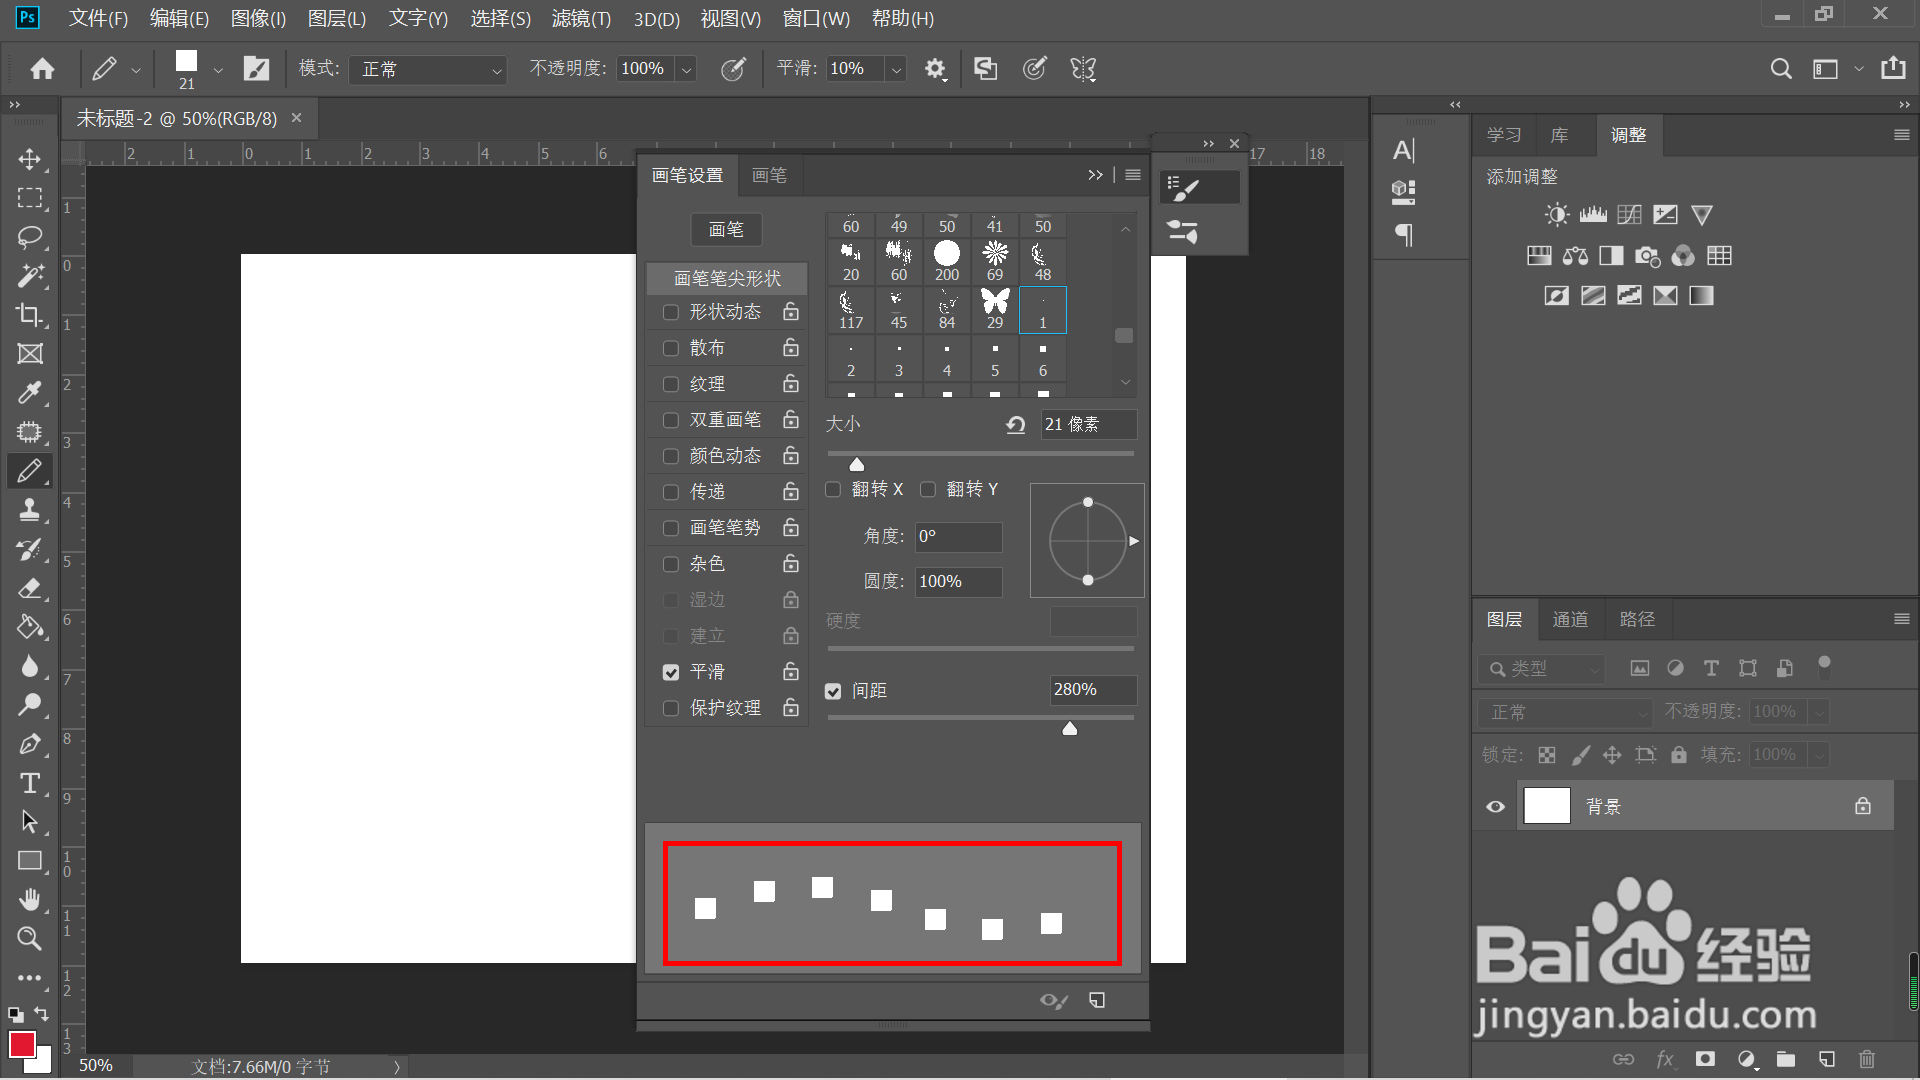
Task: Open the Opacity dropdown arrow
Action: click(x=687, y=69)
